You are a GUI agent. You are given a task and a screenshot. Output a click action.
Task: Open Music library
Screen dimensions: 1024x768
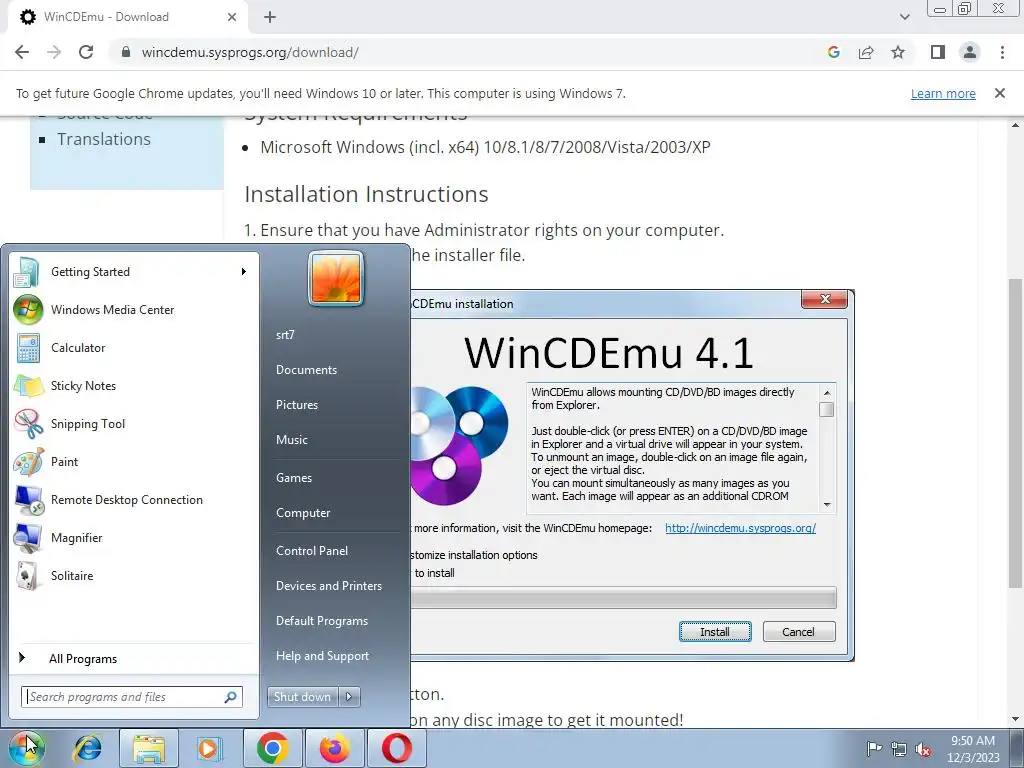pos(291,440)
